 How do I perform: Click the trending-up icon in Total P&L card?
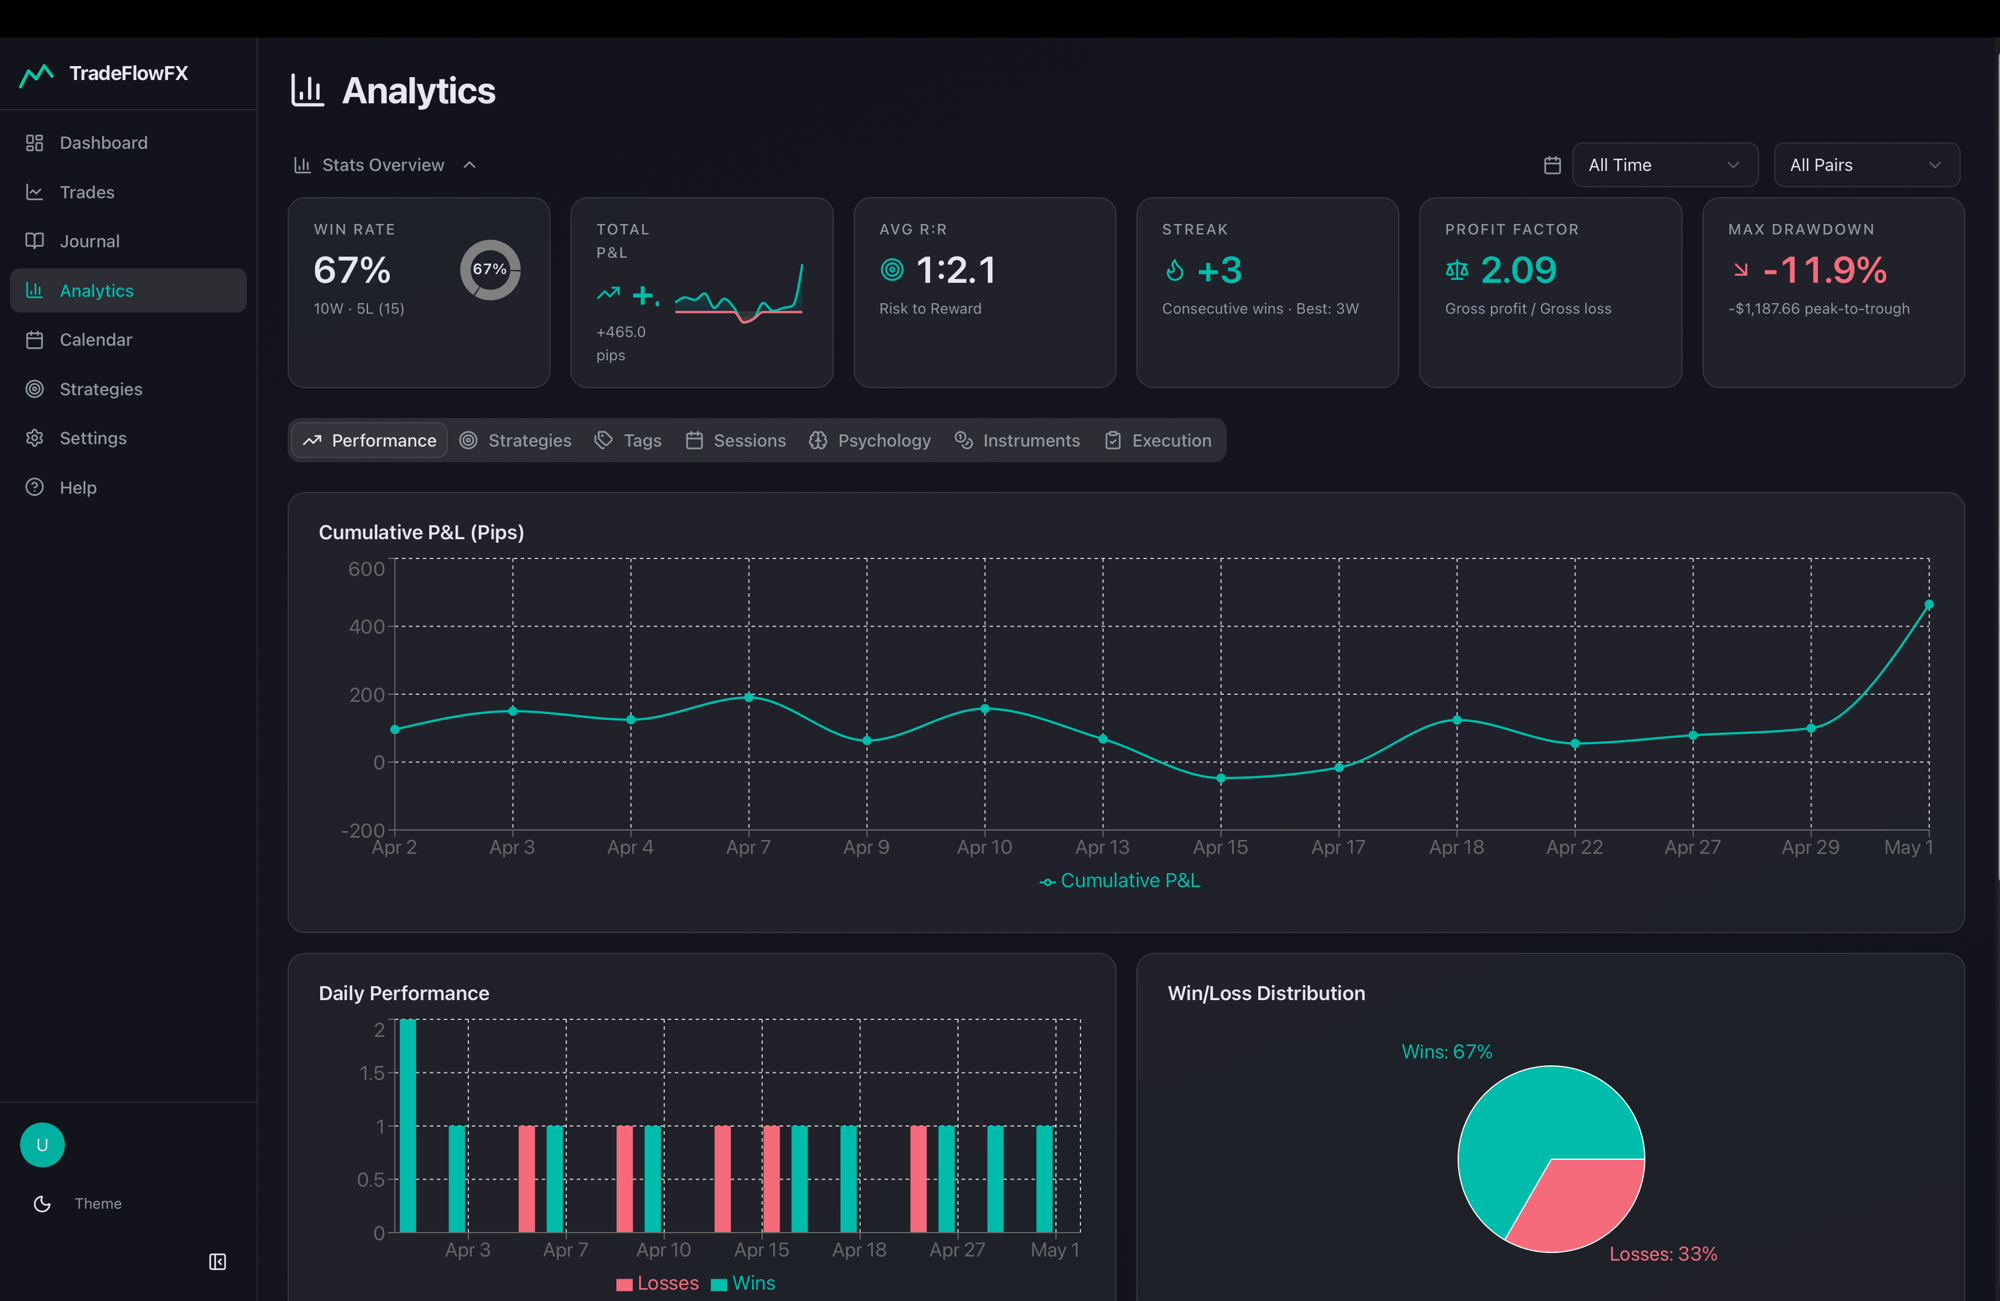tap(608, 294)
